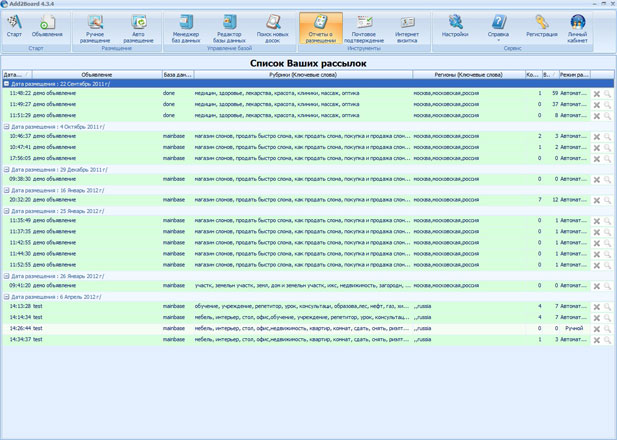Delete the 11:51:29 mailing row
Viewport: 617px width, 440px height.
[x=597, y=116]
